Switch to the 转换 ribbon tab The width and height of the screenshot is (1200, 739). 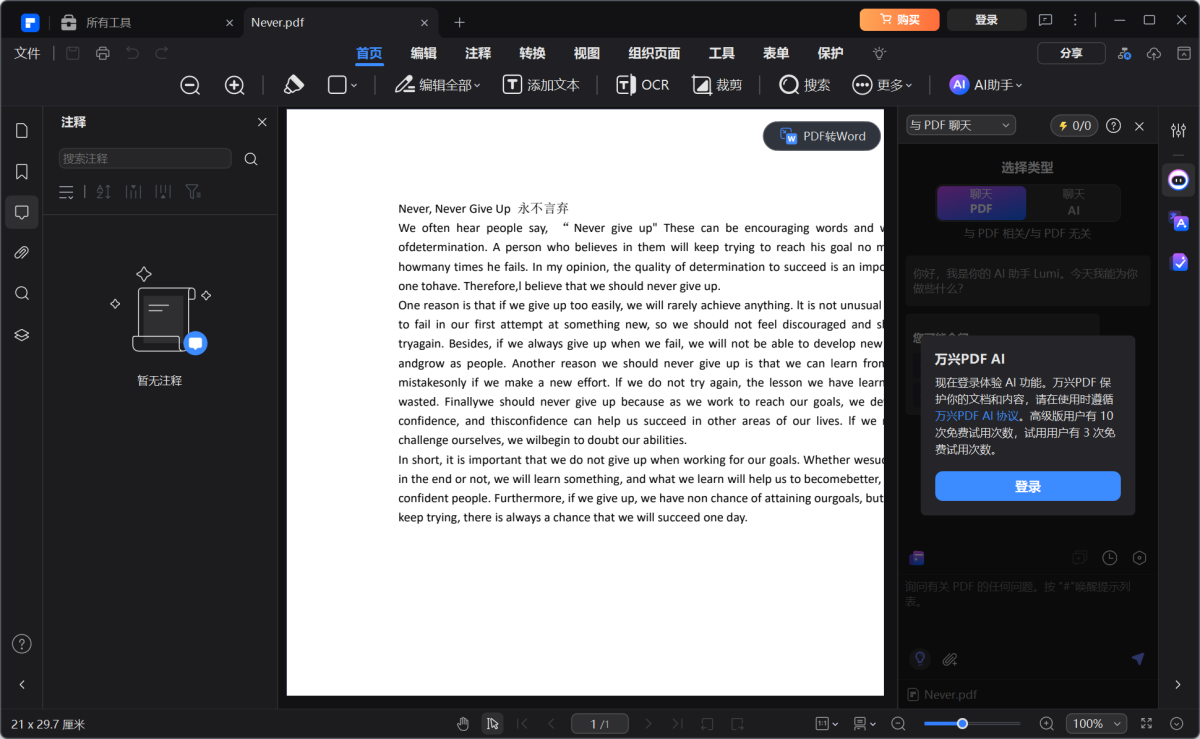click(x=532, y=53)
